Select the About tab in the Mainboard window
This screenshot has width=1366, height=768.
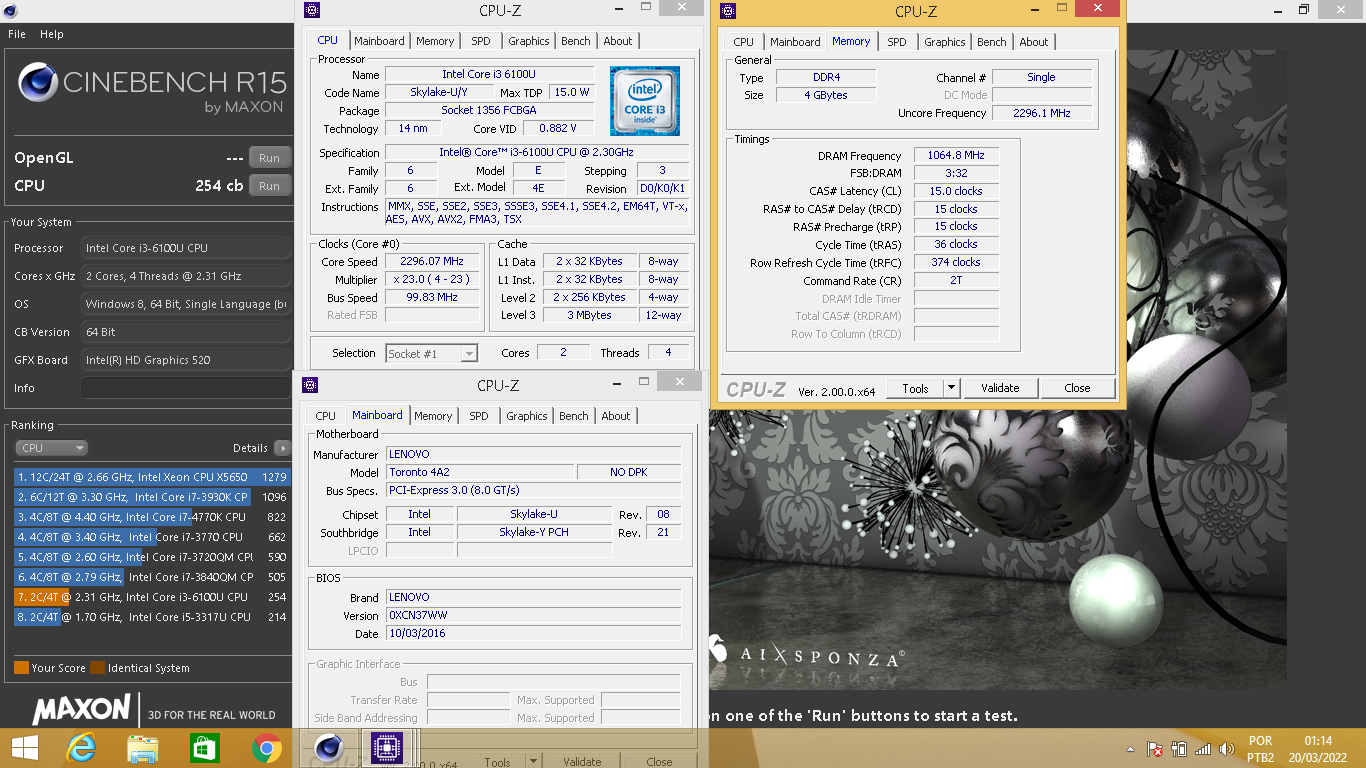pos(616,416)
